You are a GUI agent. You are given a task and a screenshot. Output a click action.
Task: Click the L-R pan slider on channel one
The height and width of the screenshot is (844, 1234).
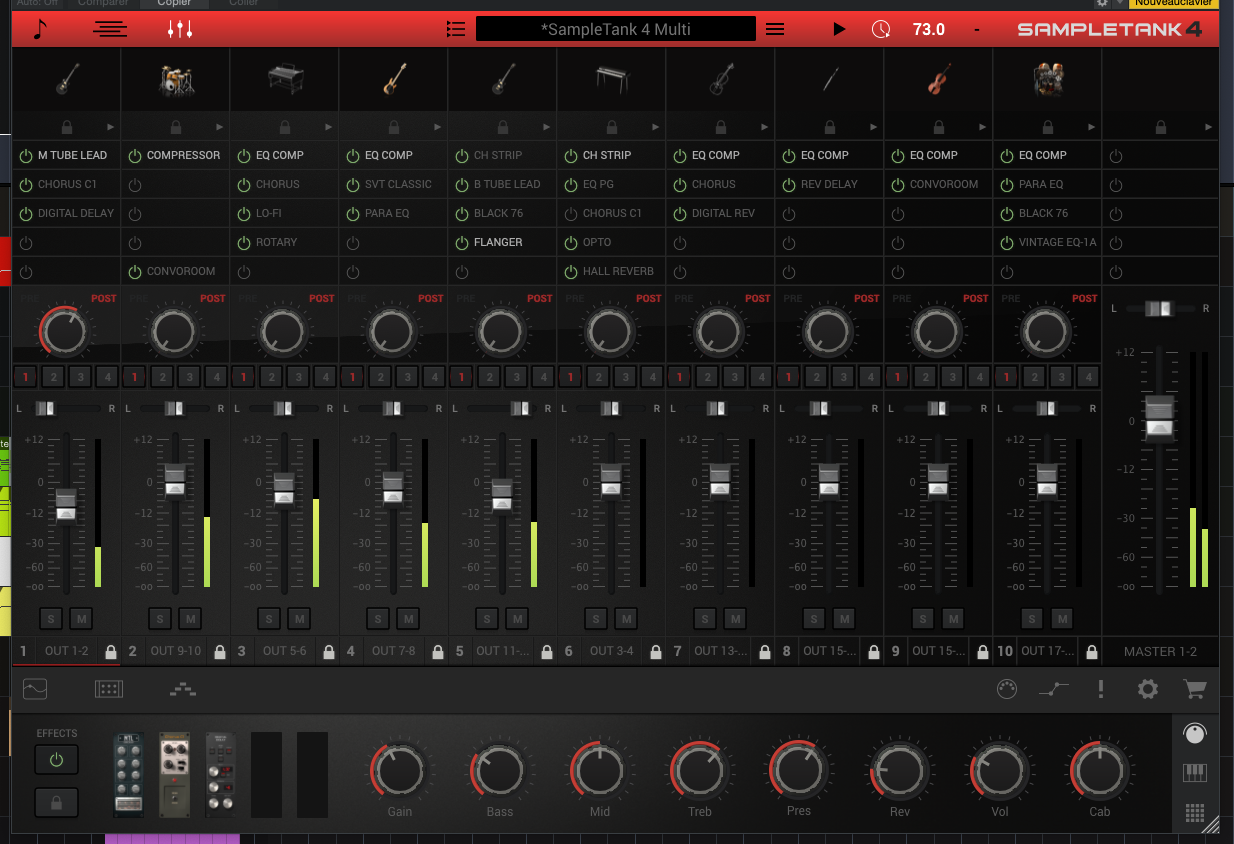(x=44, y=408)
